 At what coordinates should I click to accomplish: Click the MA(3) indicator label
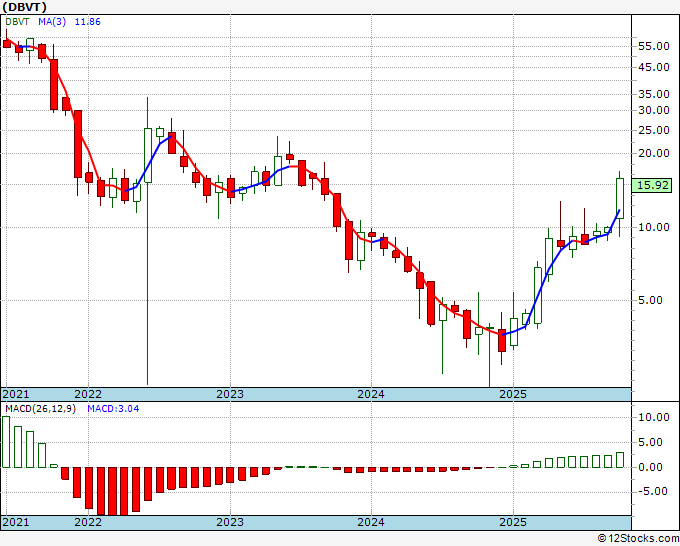click(52, 22)
